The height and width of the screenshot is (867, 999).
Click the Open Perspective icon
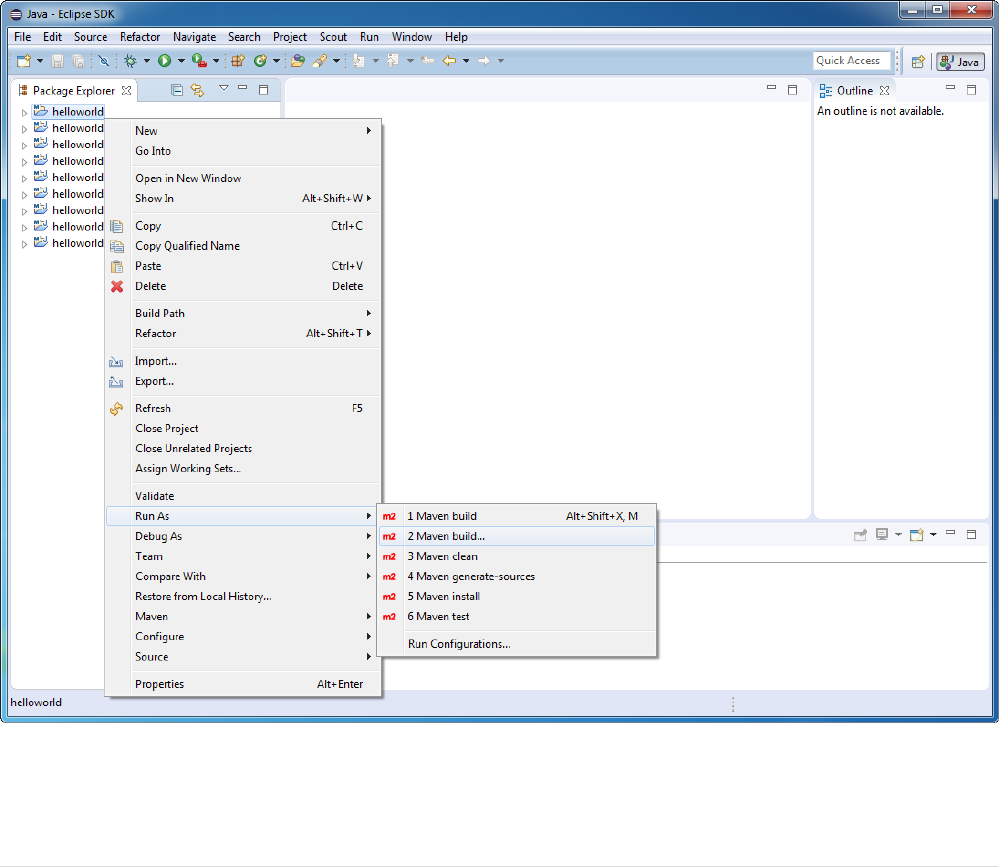(918, 62)
